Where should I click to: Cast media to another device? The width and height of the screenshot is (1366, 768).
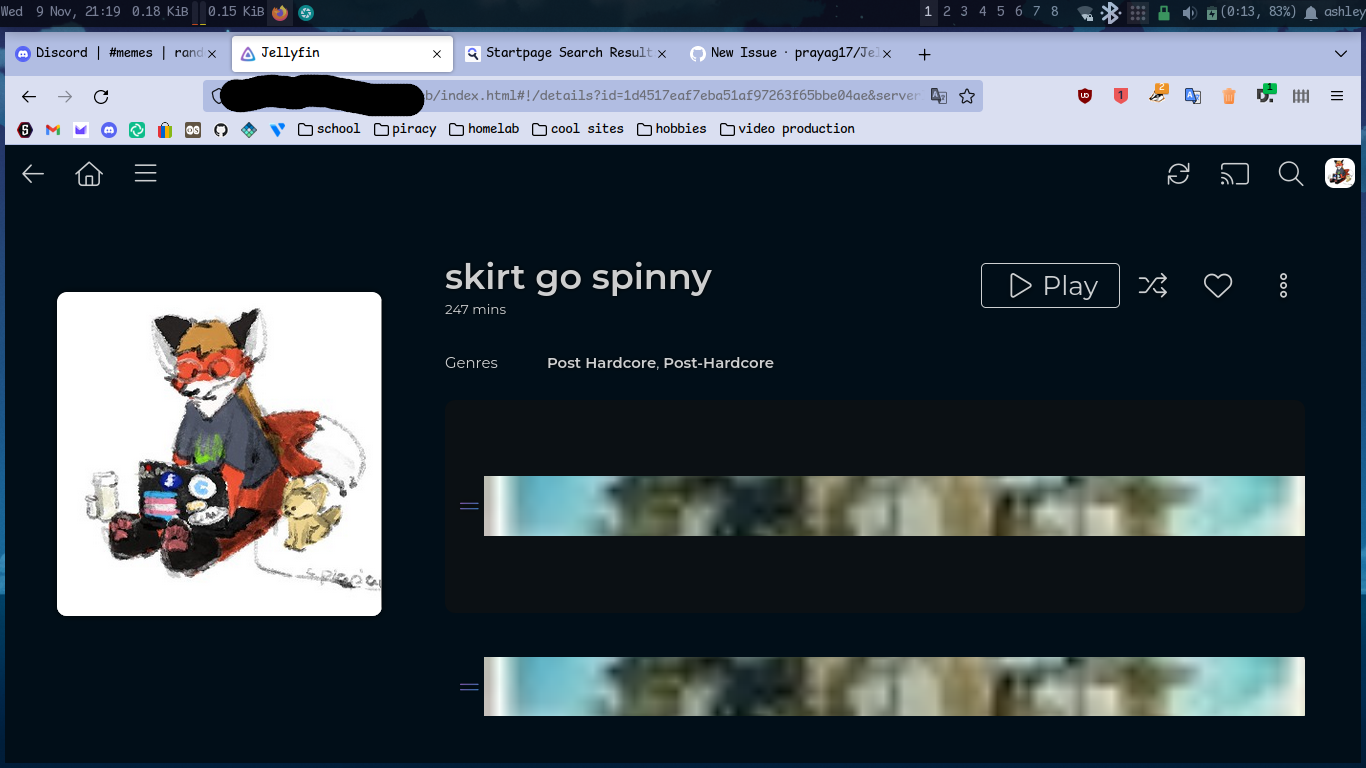pyautogui.click(x=1234, y=173)
